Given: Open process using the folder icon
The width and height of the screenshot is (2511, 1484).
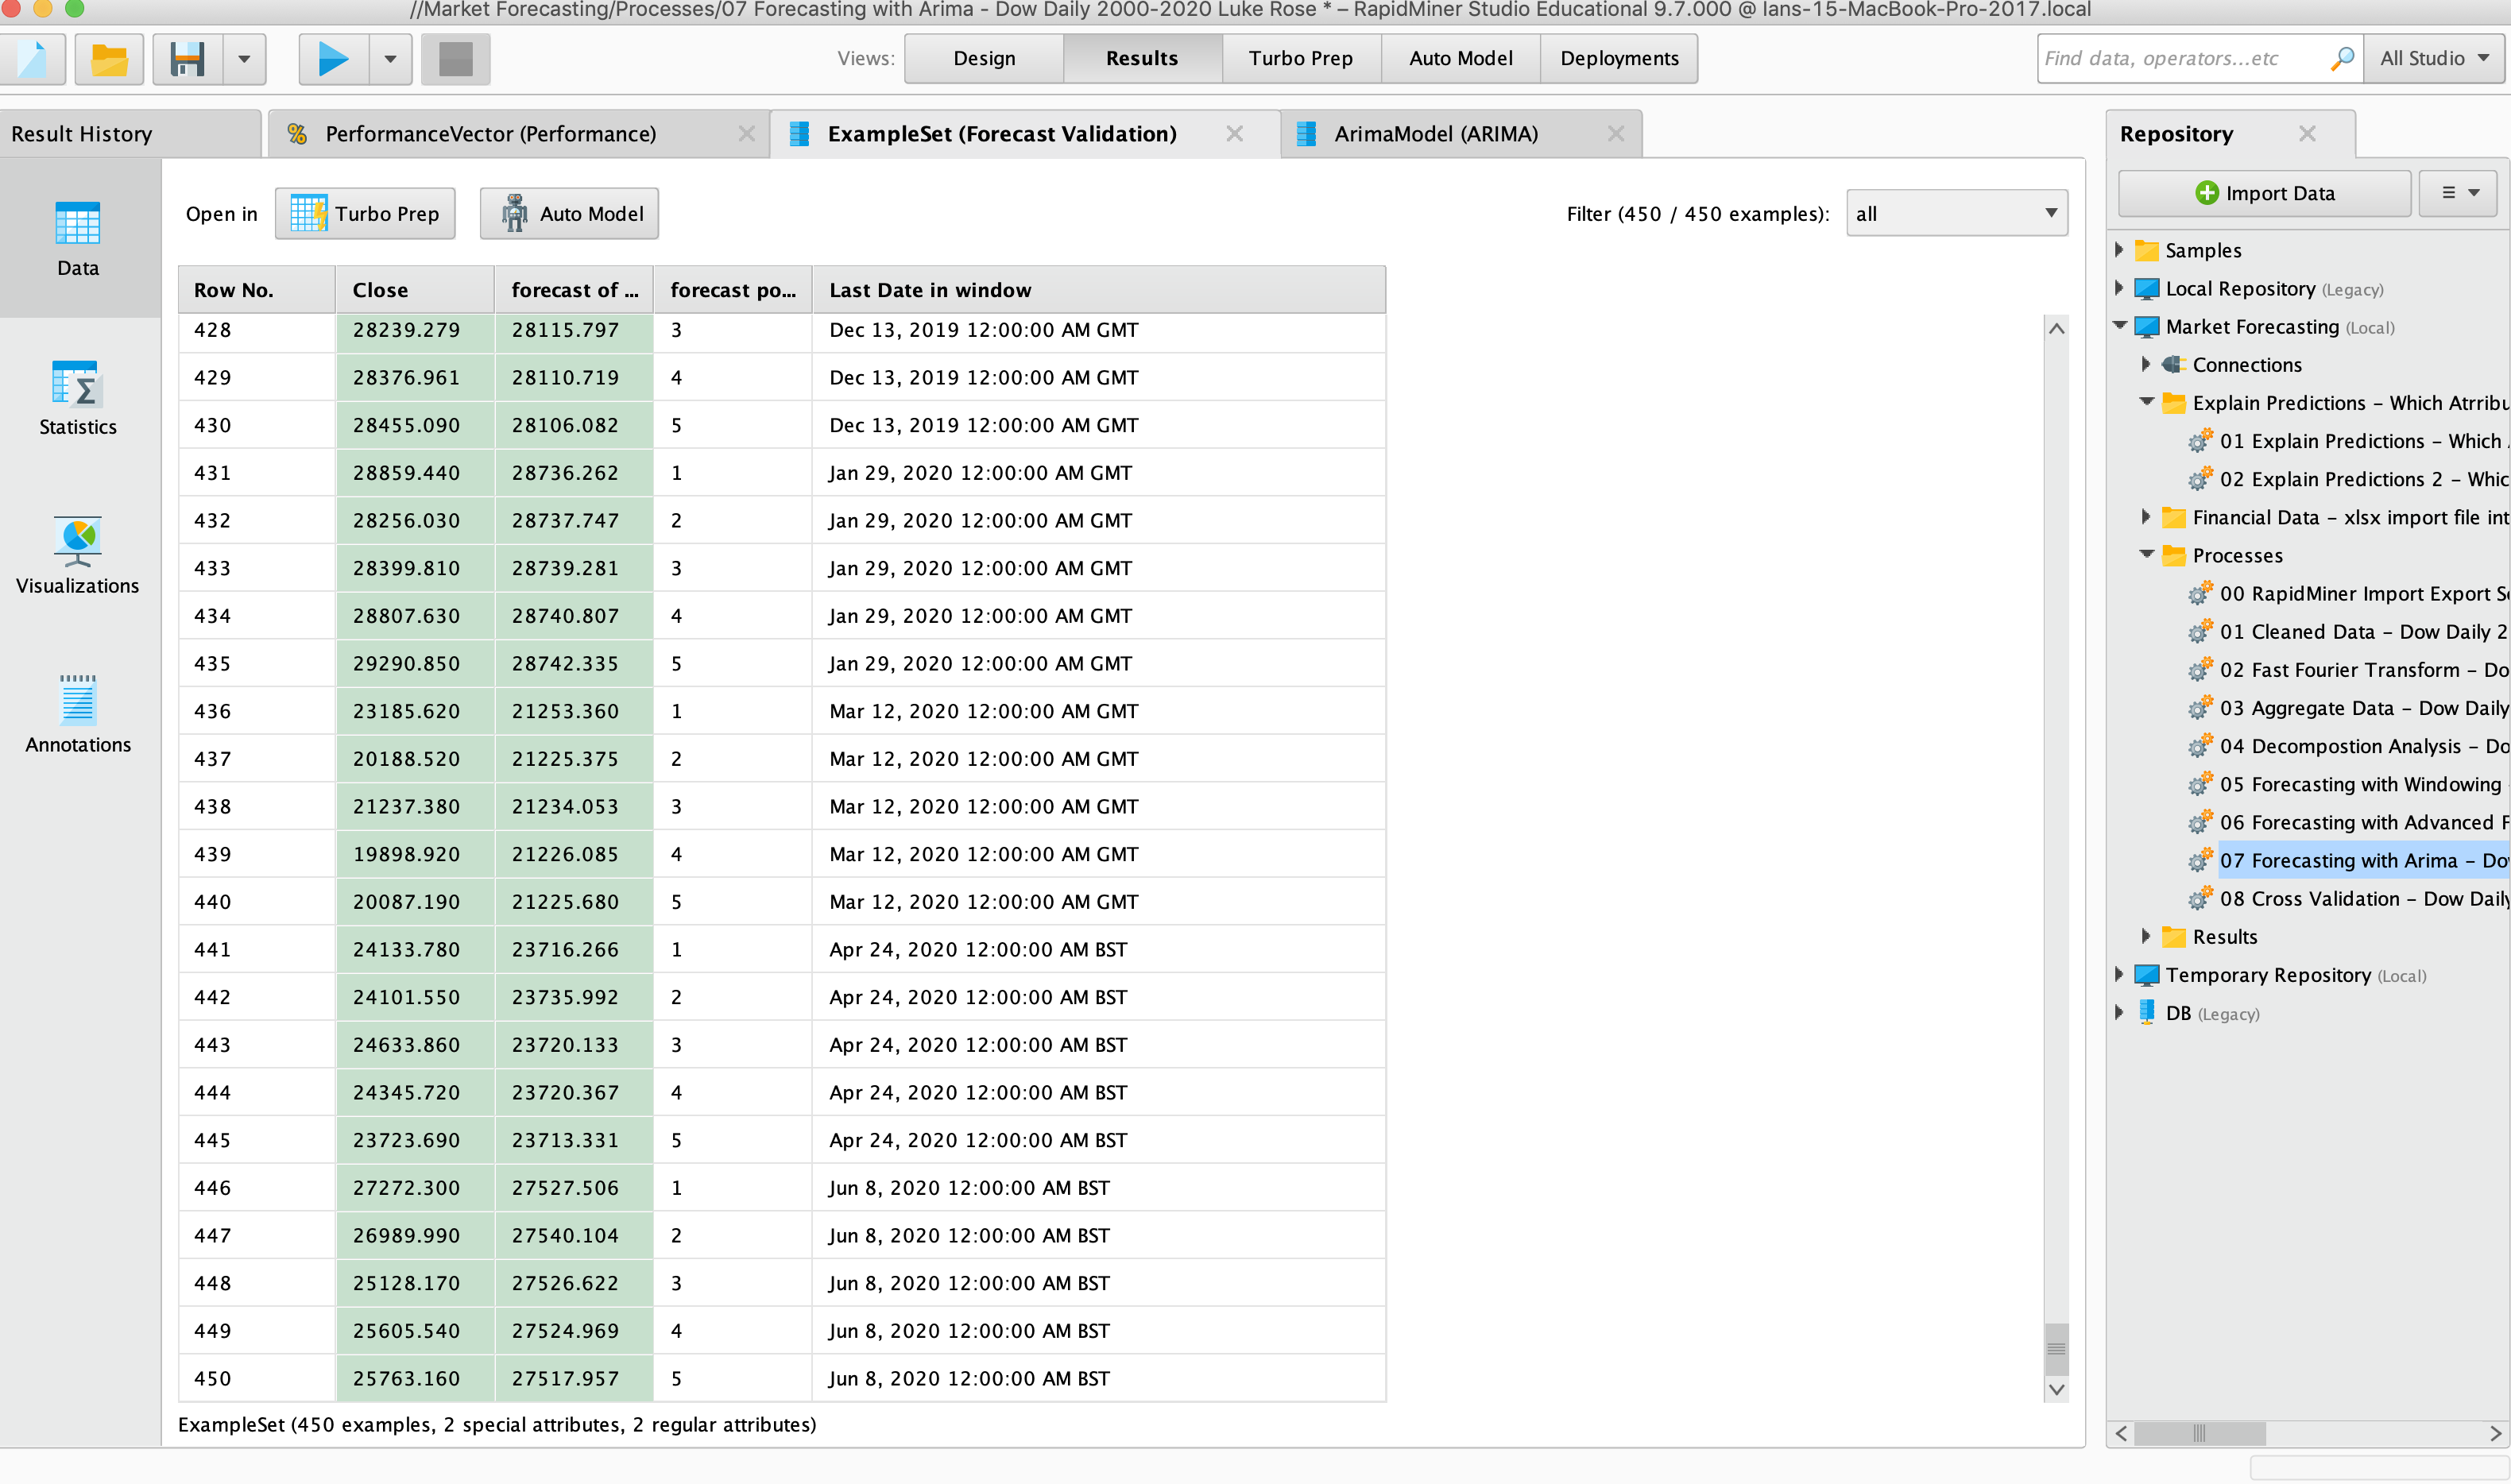Looking at the screenshot, I should (109, 59).
